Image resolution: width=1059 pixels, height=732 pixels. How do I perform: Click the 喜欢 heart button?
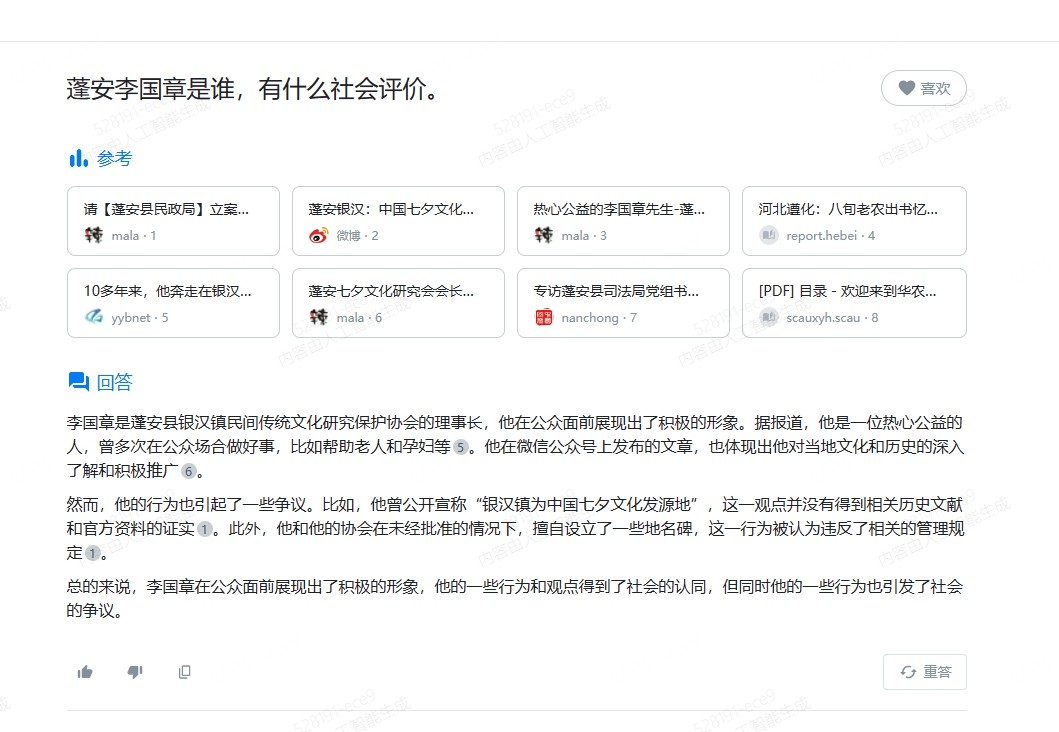pos(923,88)
